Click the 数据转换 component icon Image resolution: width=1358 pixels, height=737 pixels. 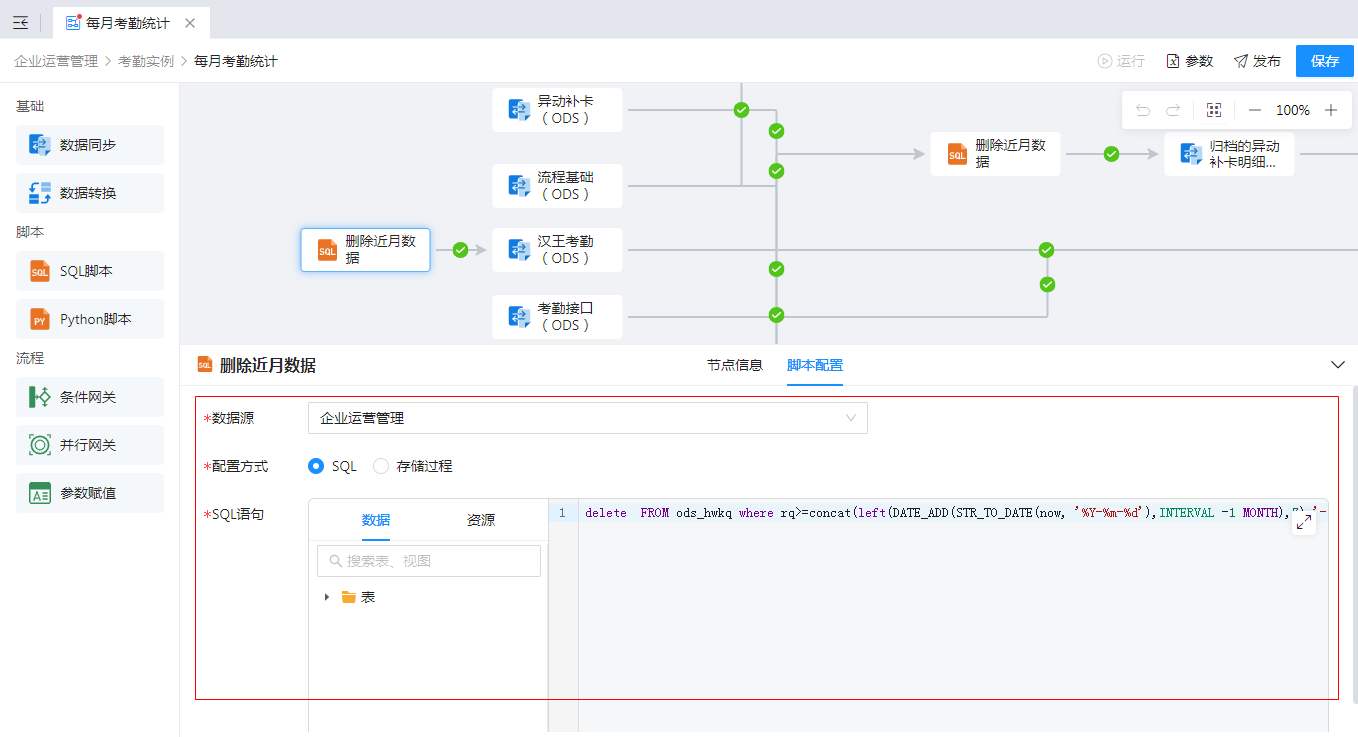coord(40,193)
